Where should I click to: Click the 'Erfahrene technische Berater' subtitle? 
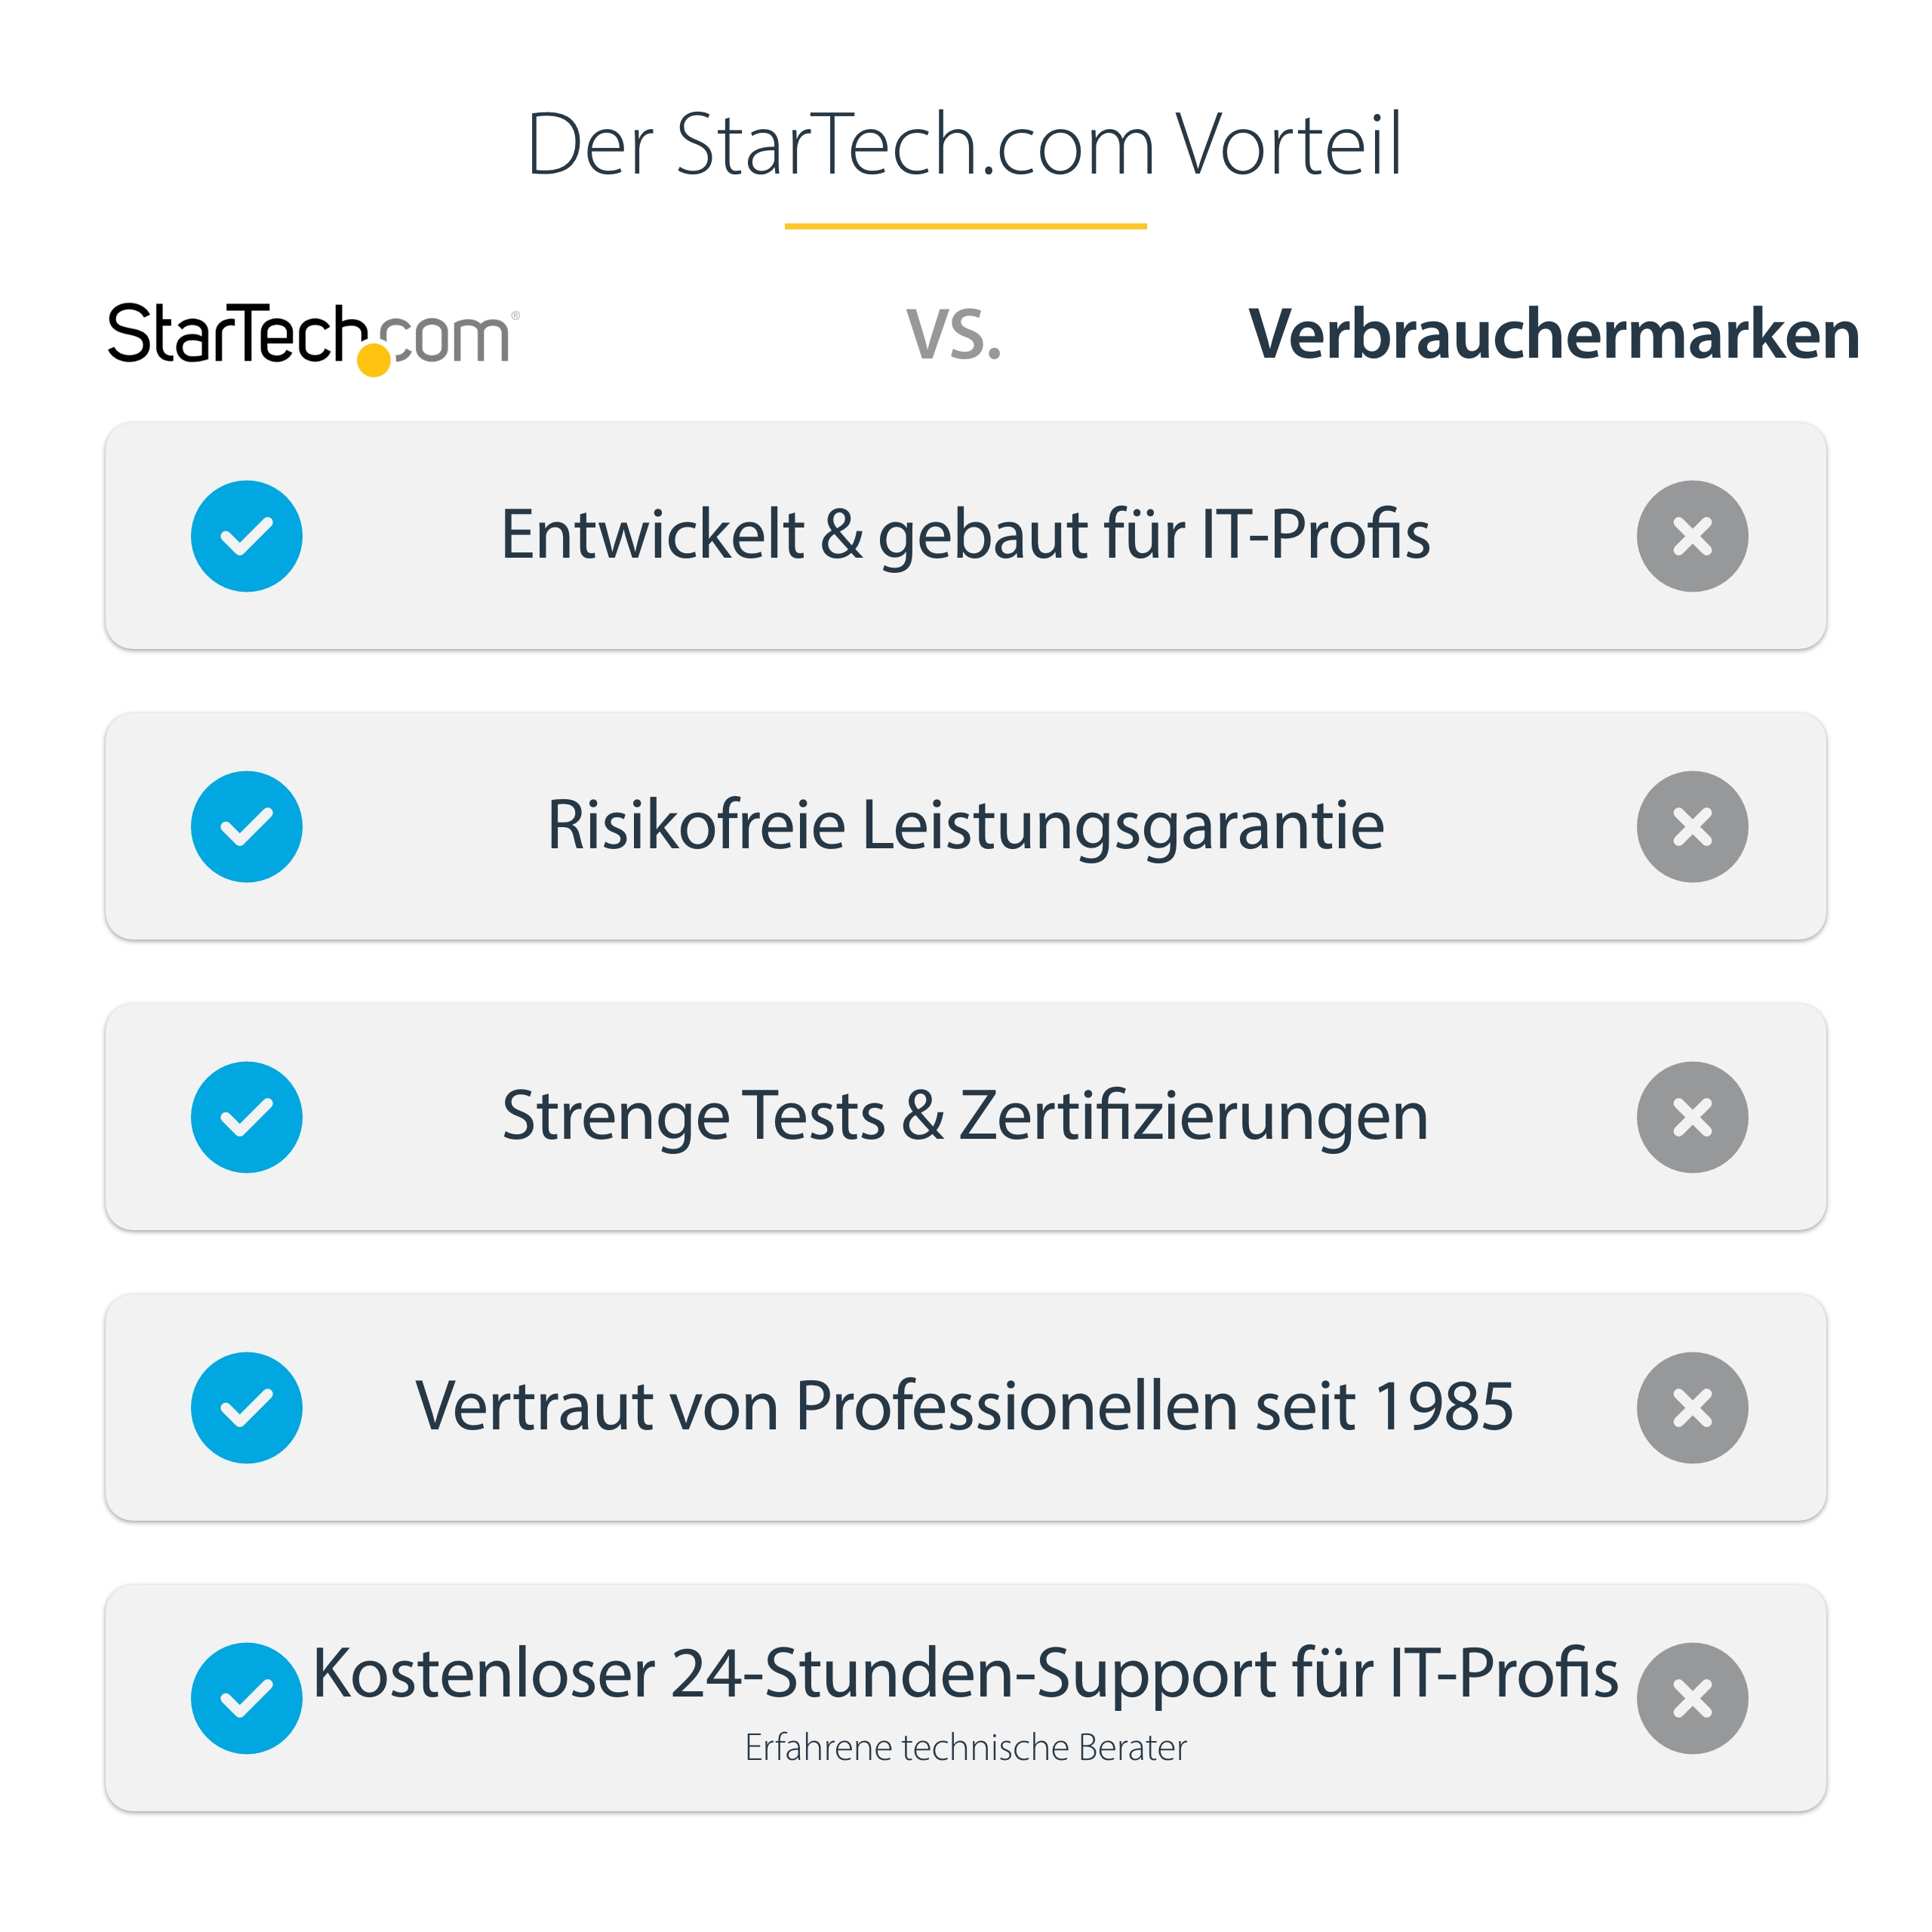point(965,1748)
